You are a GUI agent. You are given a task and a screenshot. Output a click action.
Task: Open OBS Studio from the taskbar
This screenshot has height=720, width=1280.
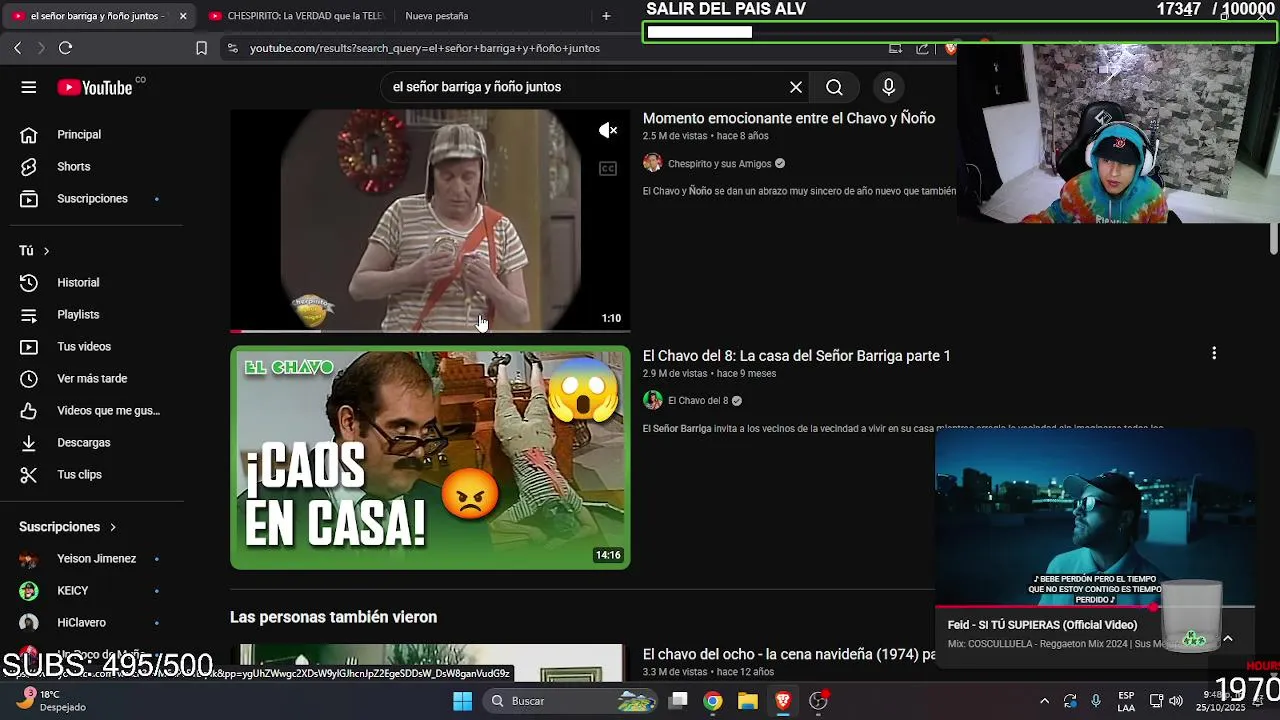818,701
